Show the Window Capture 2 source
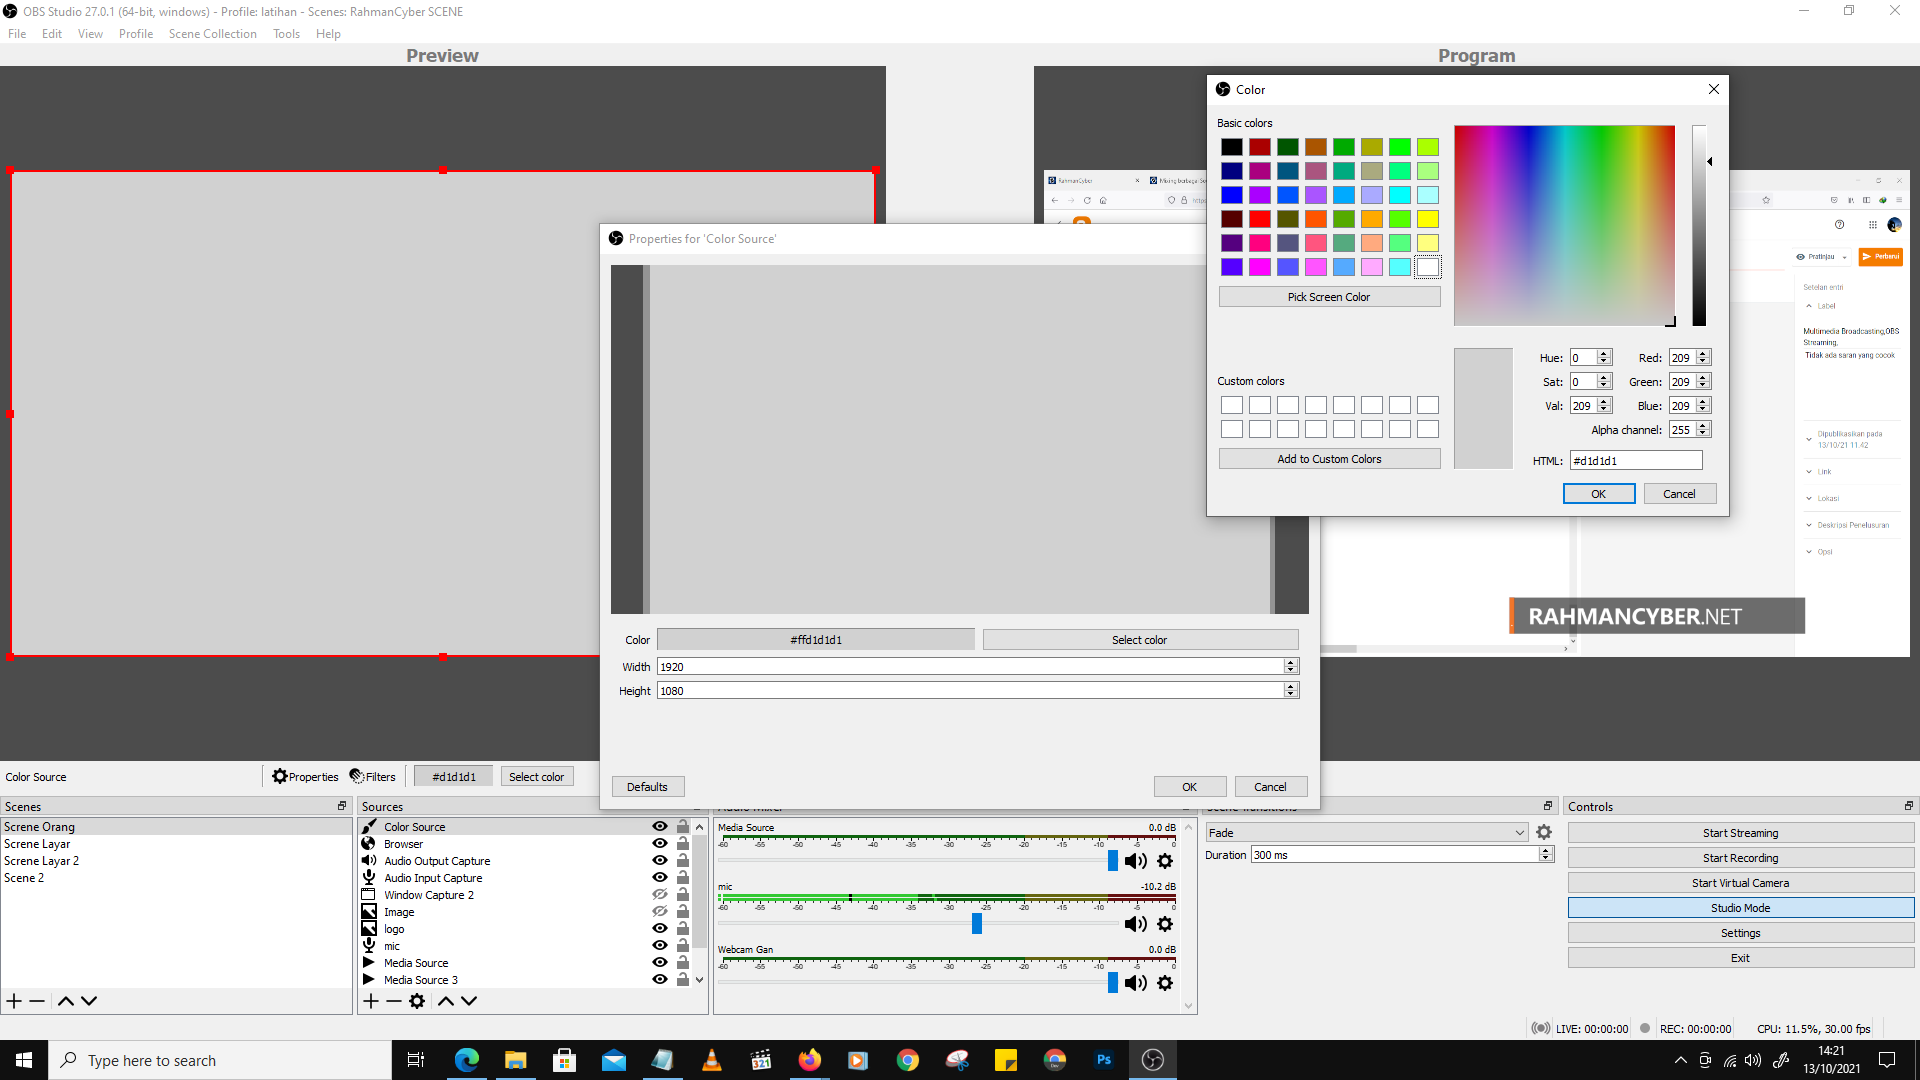Viewport: 1920px width, 1080px height. coord(659,894)
